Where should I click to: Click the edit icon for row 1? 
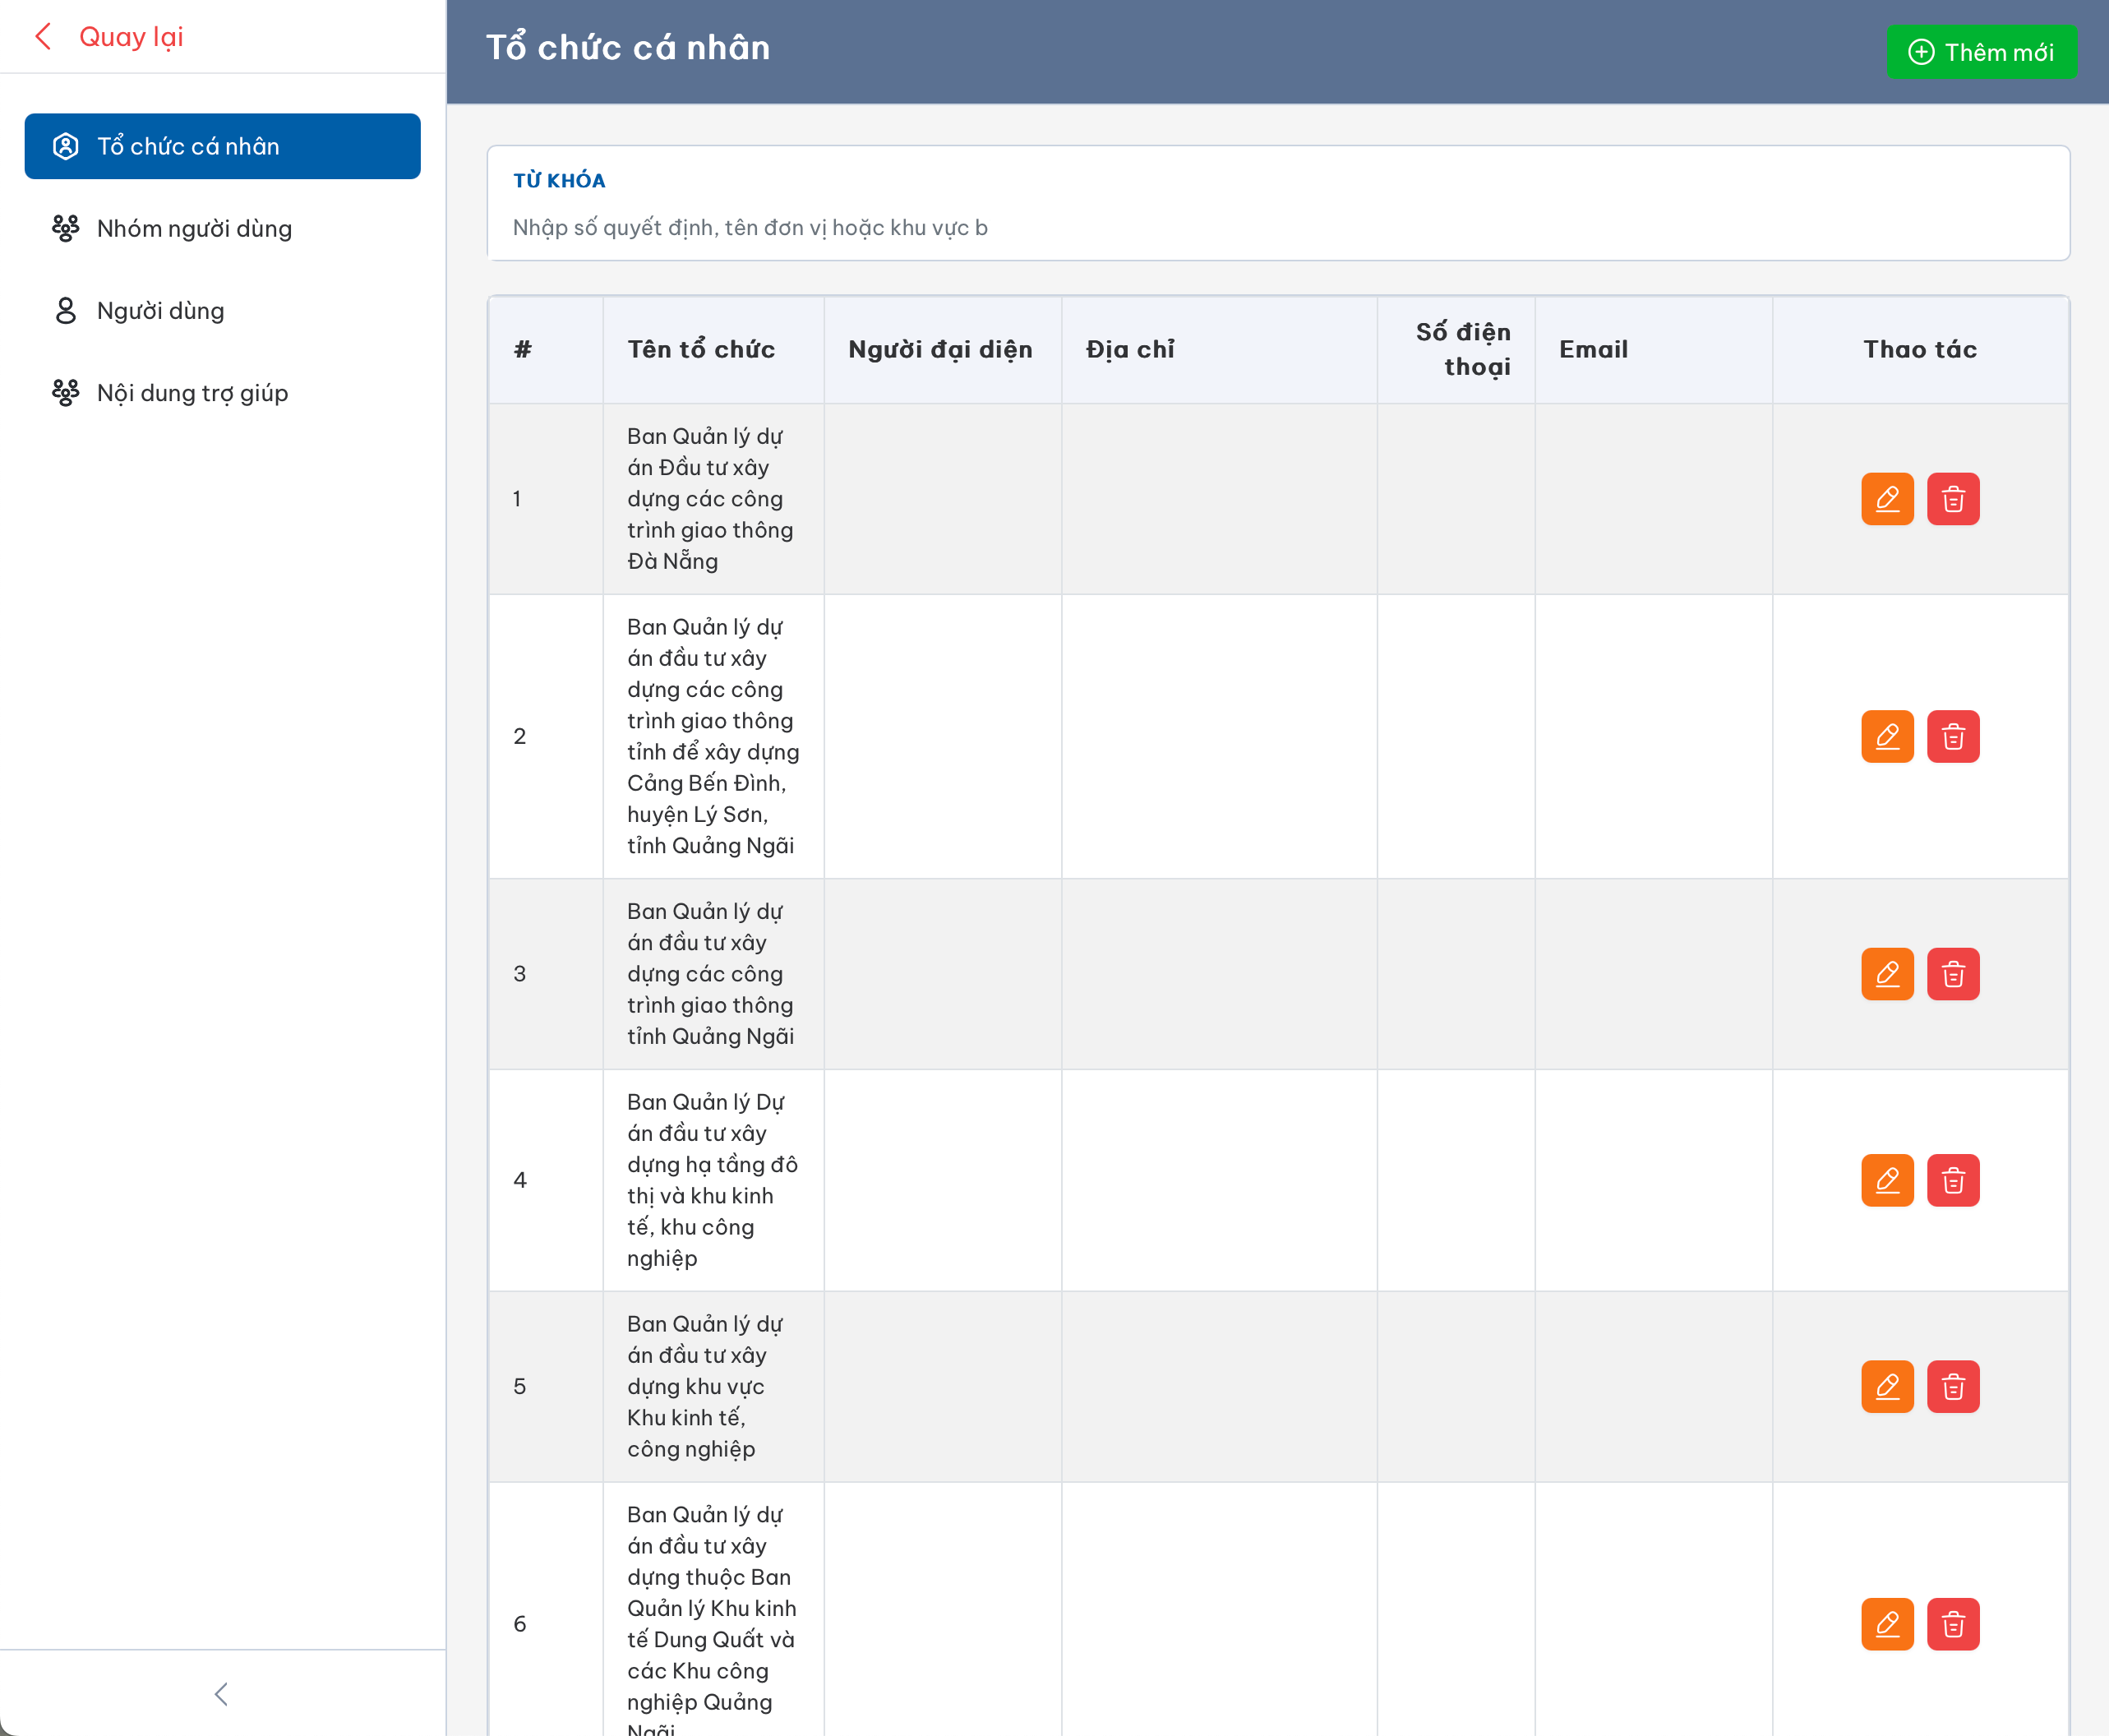click(1886, 498)
